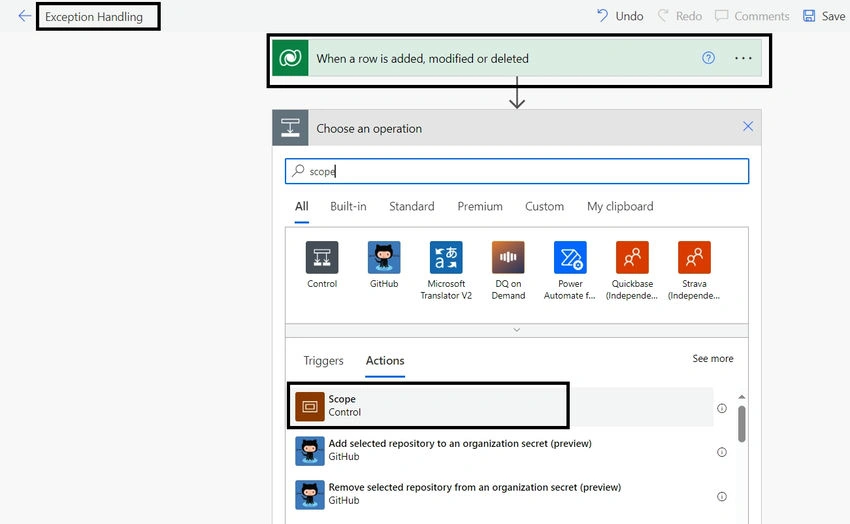850x524 pixels.
Task: Choose the Control connector icon
Action: coord(322,257)
